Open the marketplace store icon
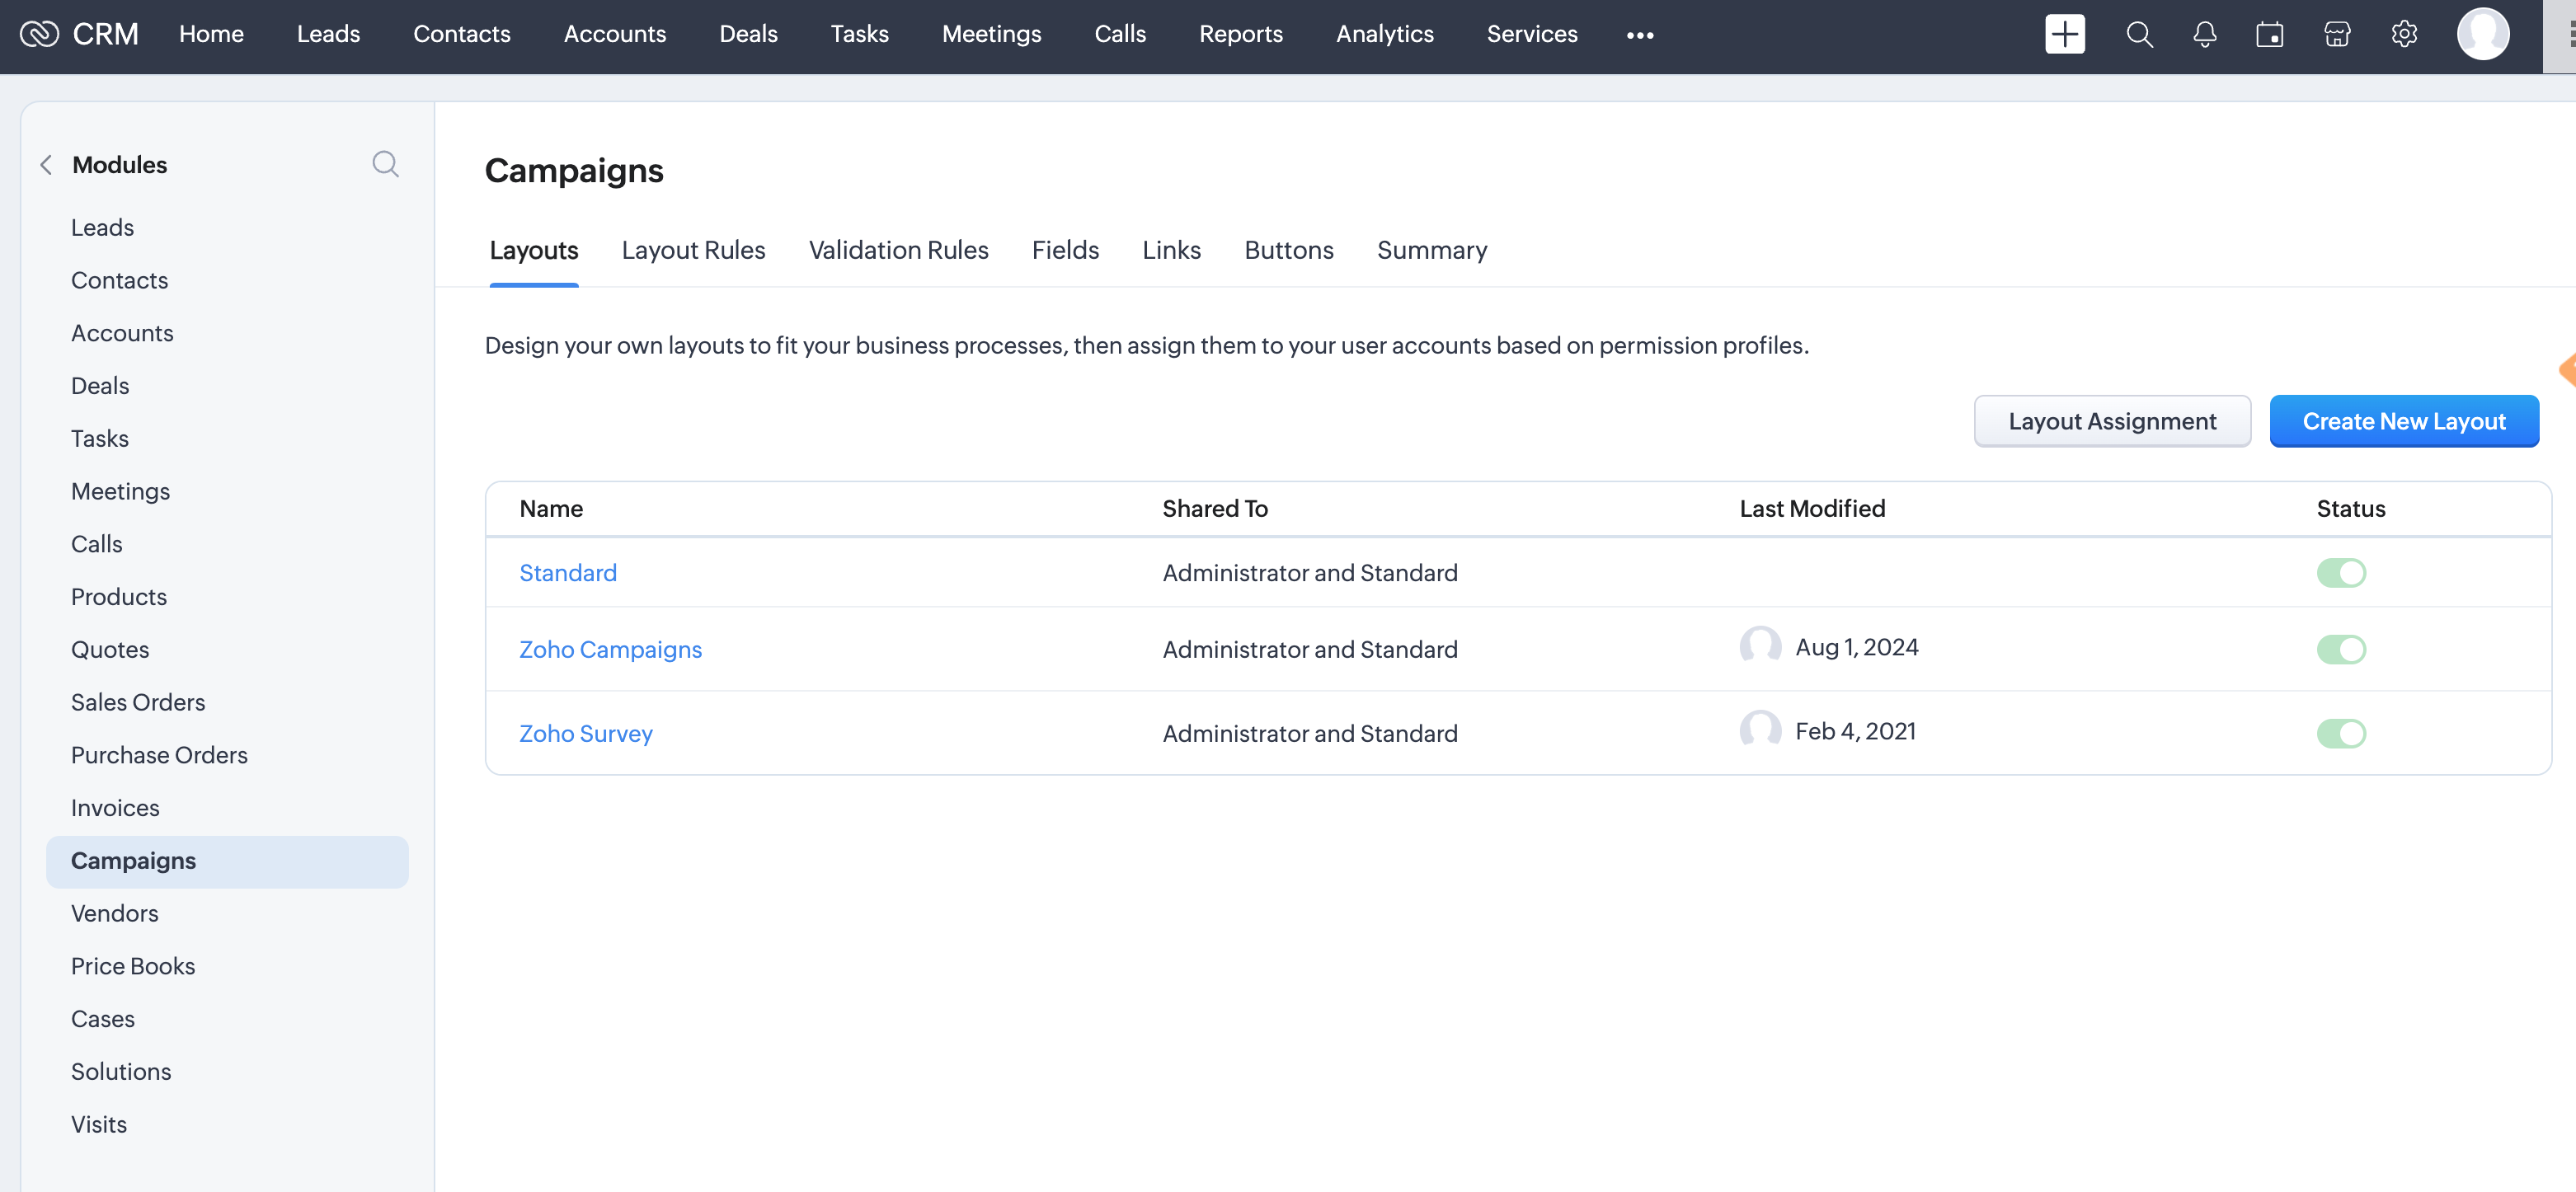 pos(2337,34)
